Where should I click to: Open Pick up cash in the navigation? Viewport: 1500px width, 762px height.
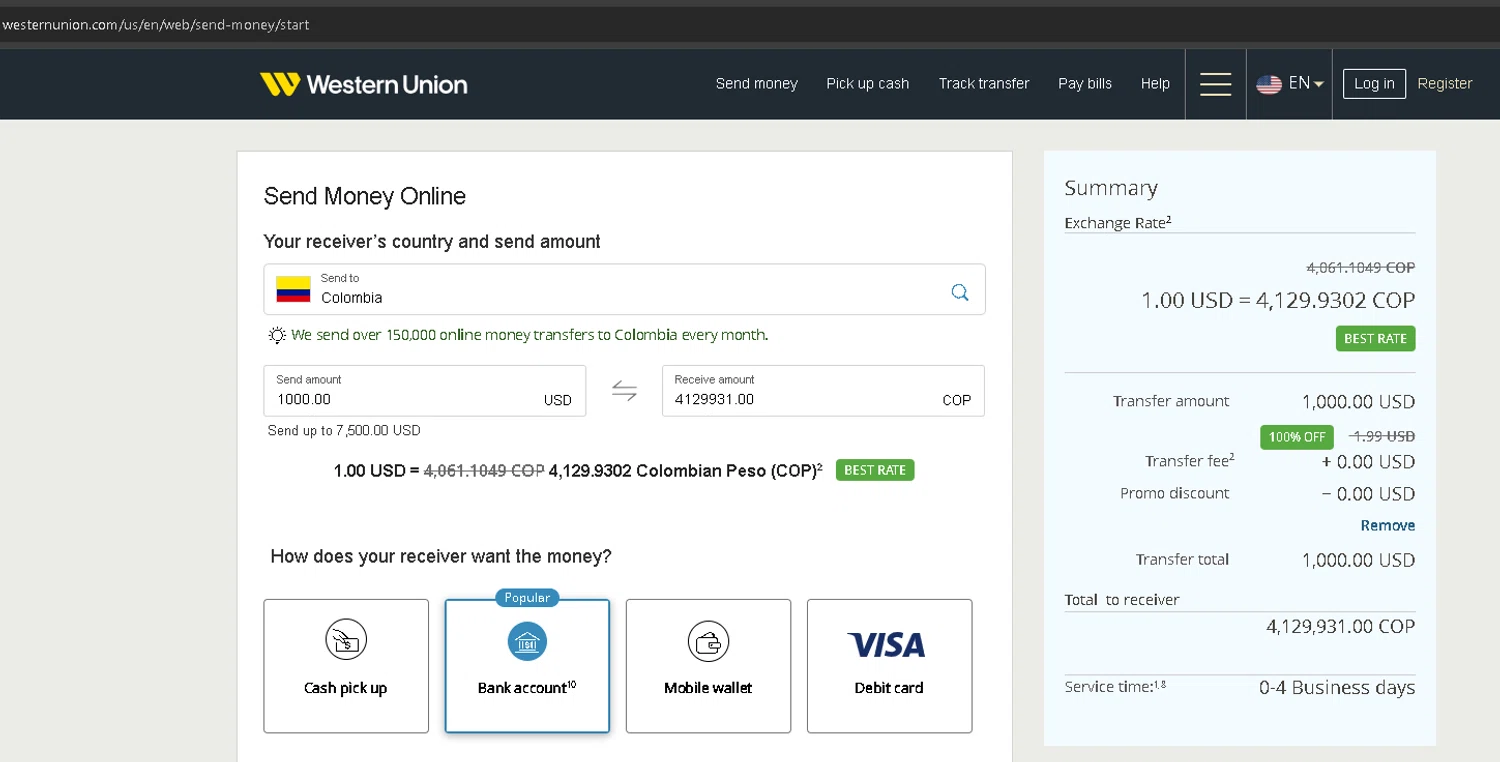click(868, 84)
